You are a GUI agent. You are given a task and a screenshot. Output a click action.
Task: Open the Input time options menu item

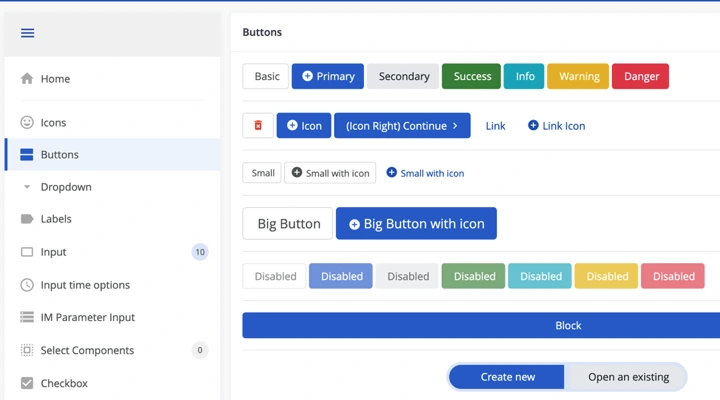tap(112, 285)
